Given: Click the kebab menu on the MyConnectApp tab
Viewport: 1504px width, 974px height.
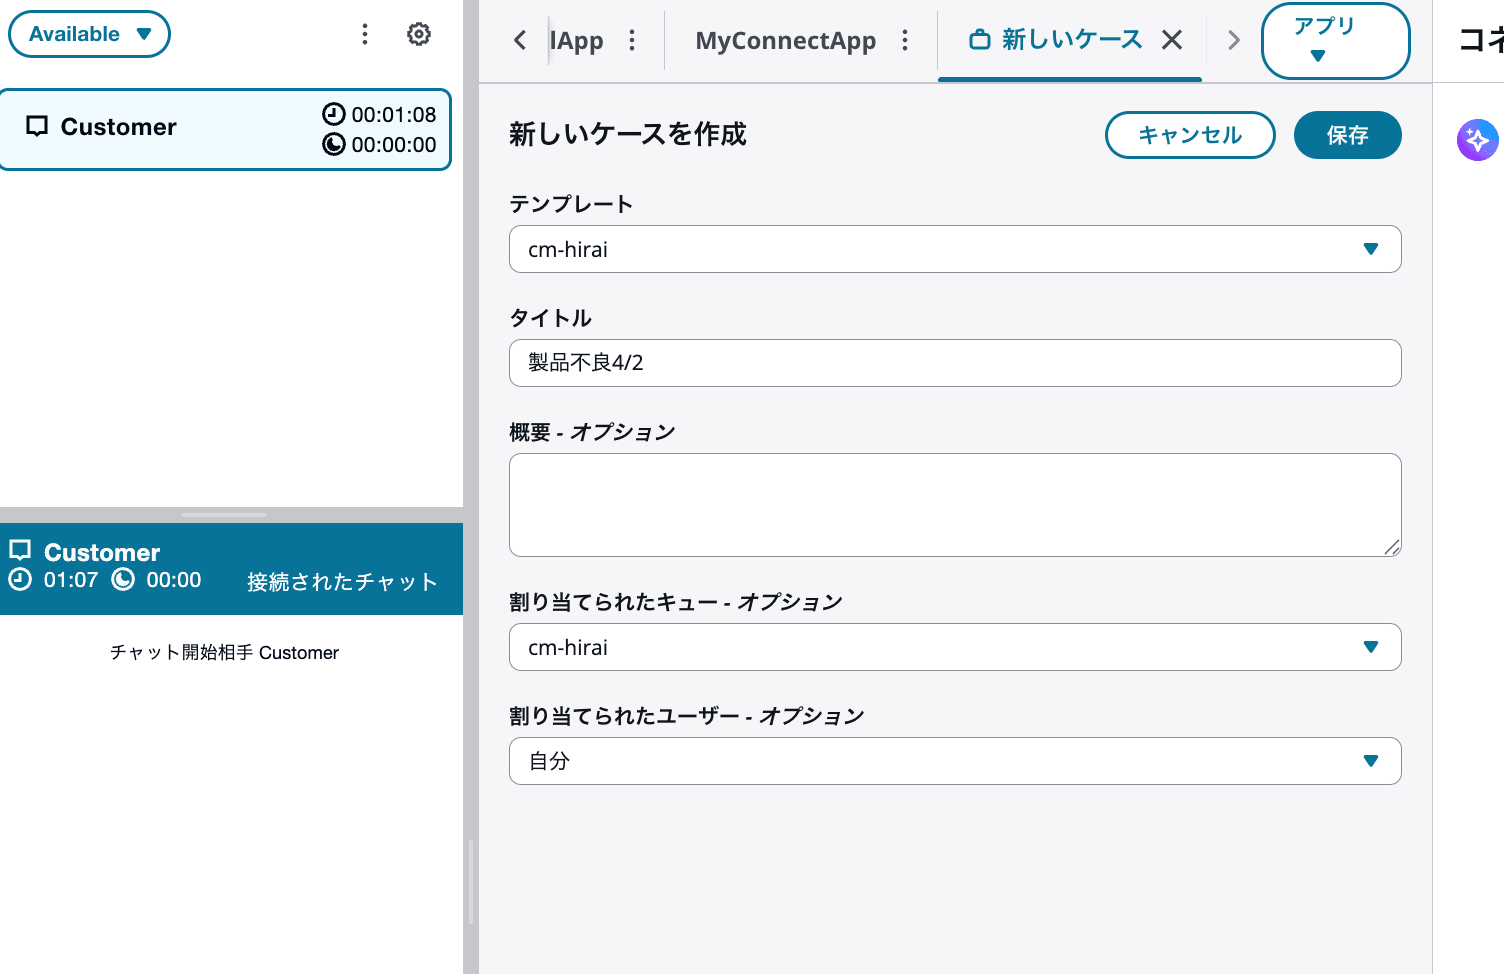Looking at the screenshot, I should pyautogui.click(x=905, y=40).
